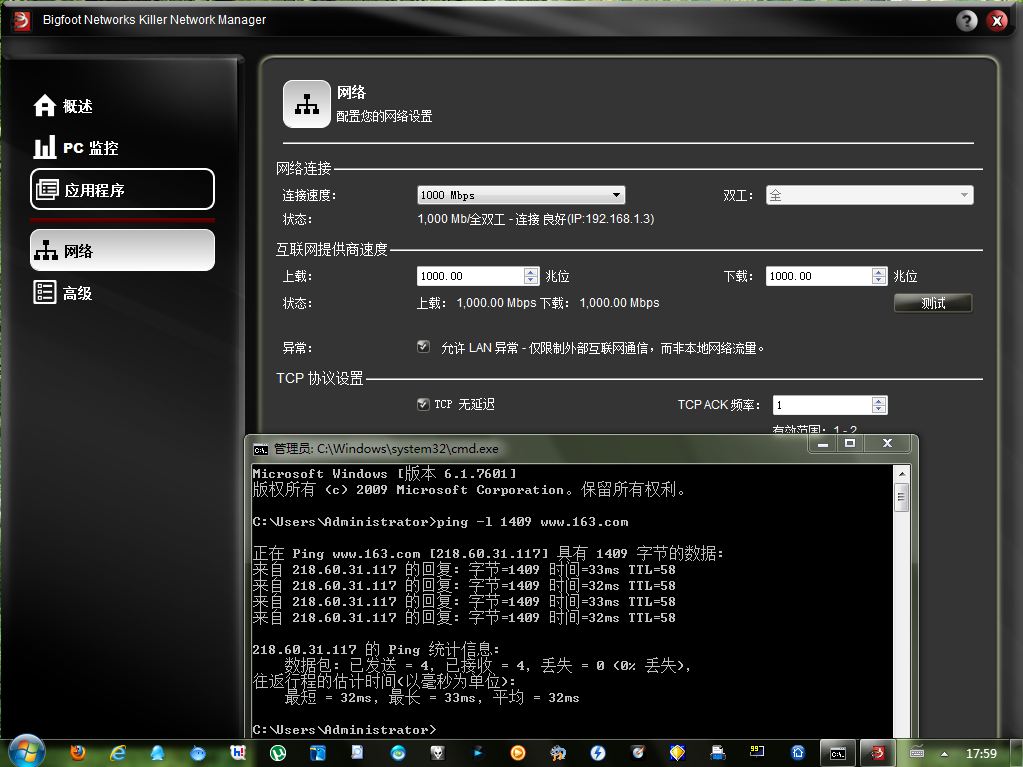Increase 下载 download speed with up arrow
This screenshot has width=1023, height=767.
click(x=879, y=272)
